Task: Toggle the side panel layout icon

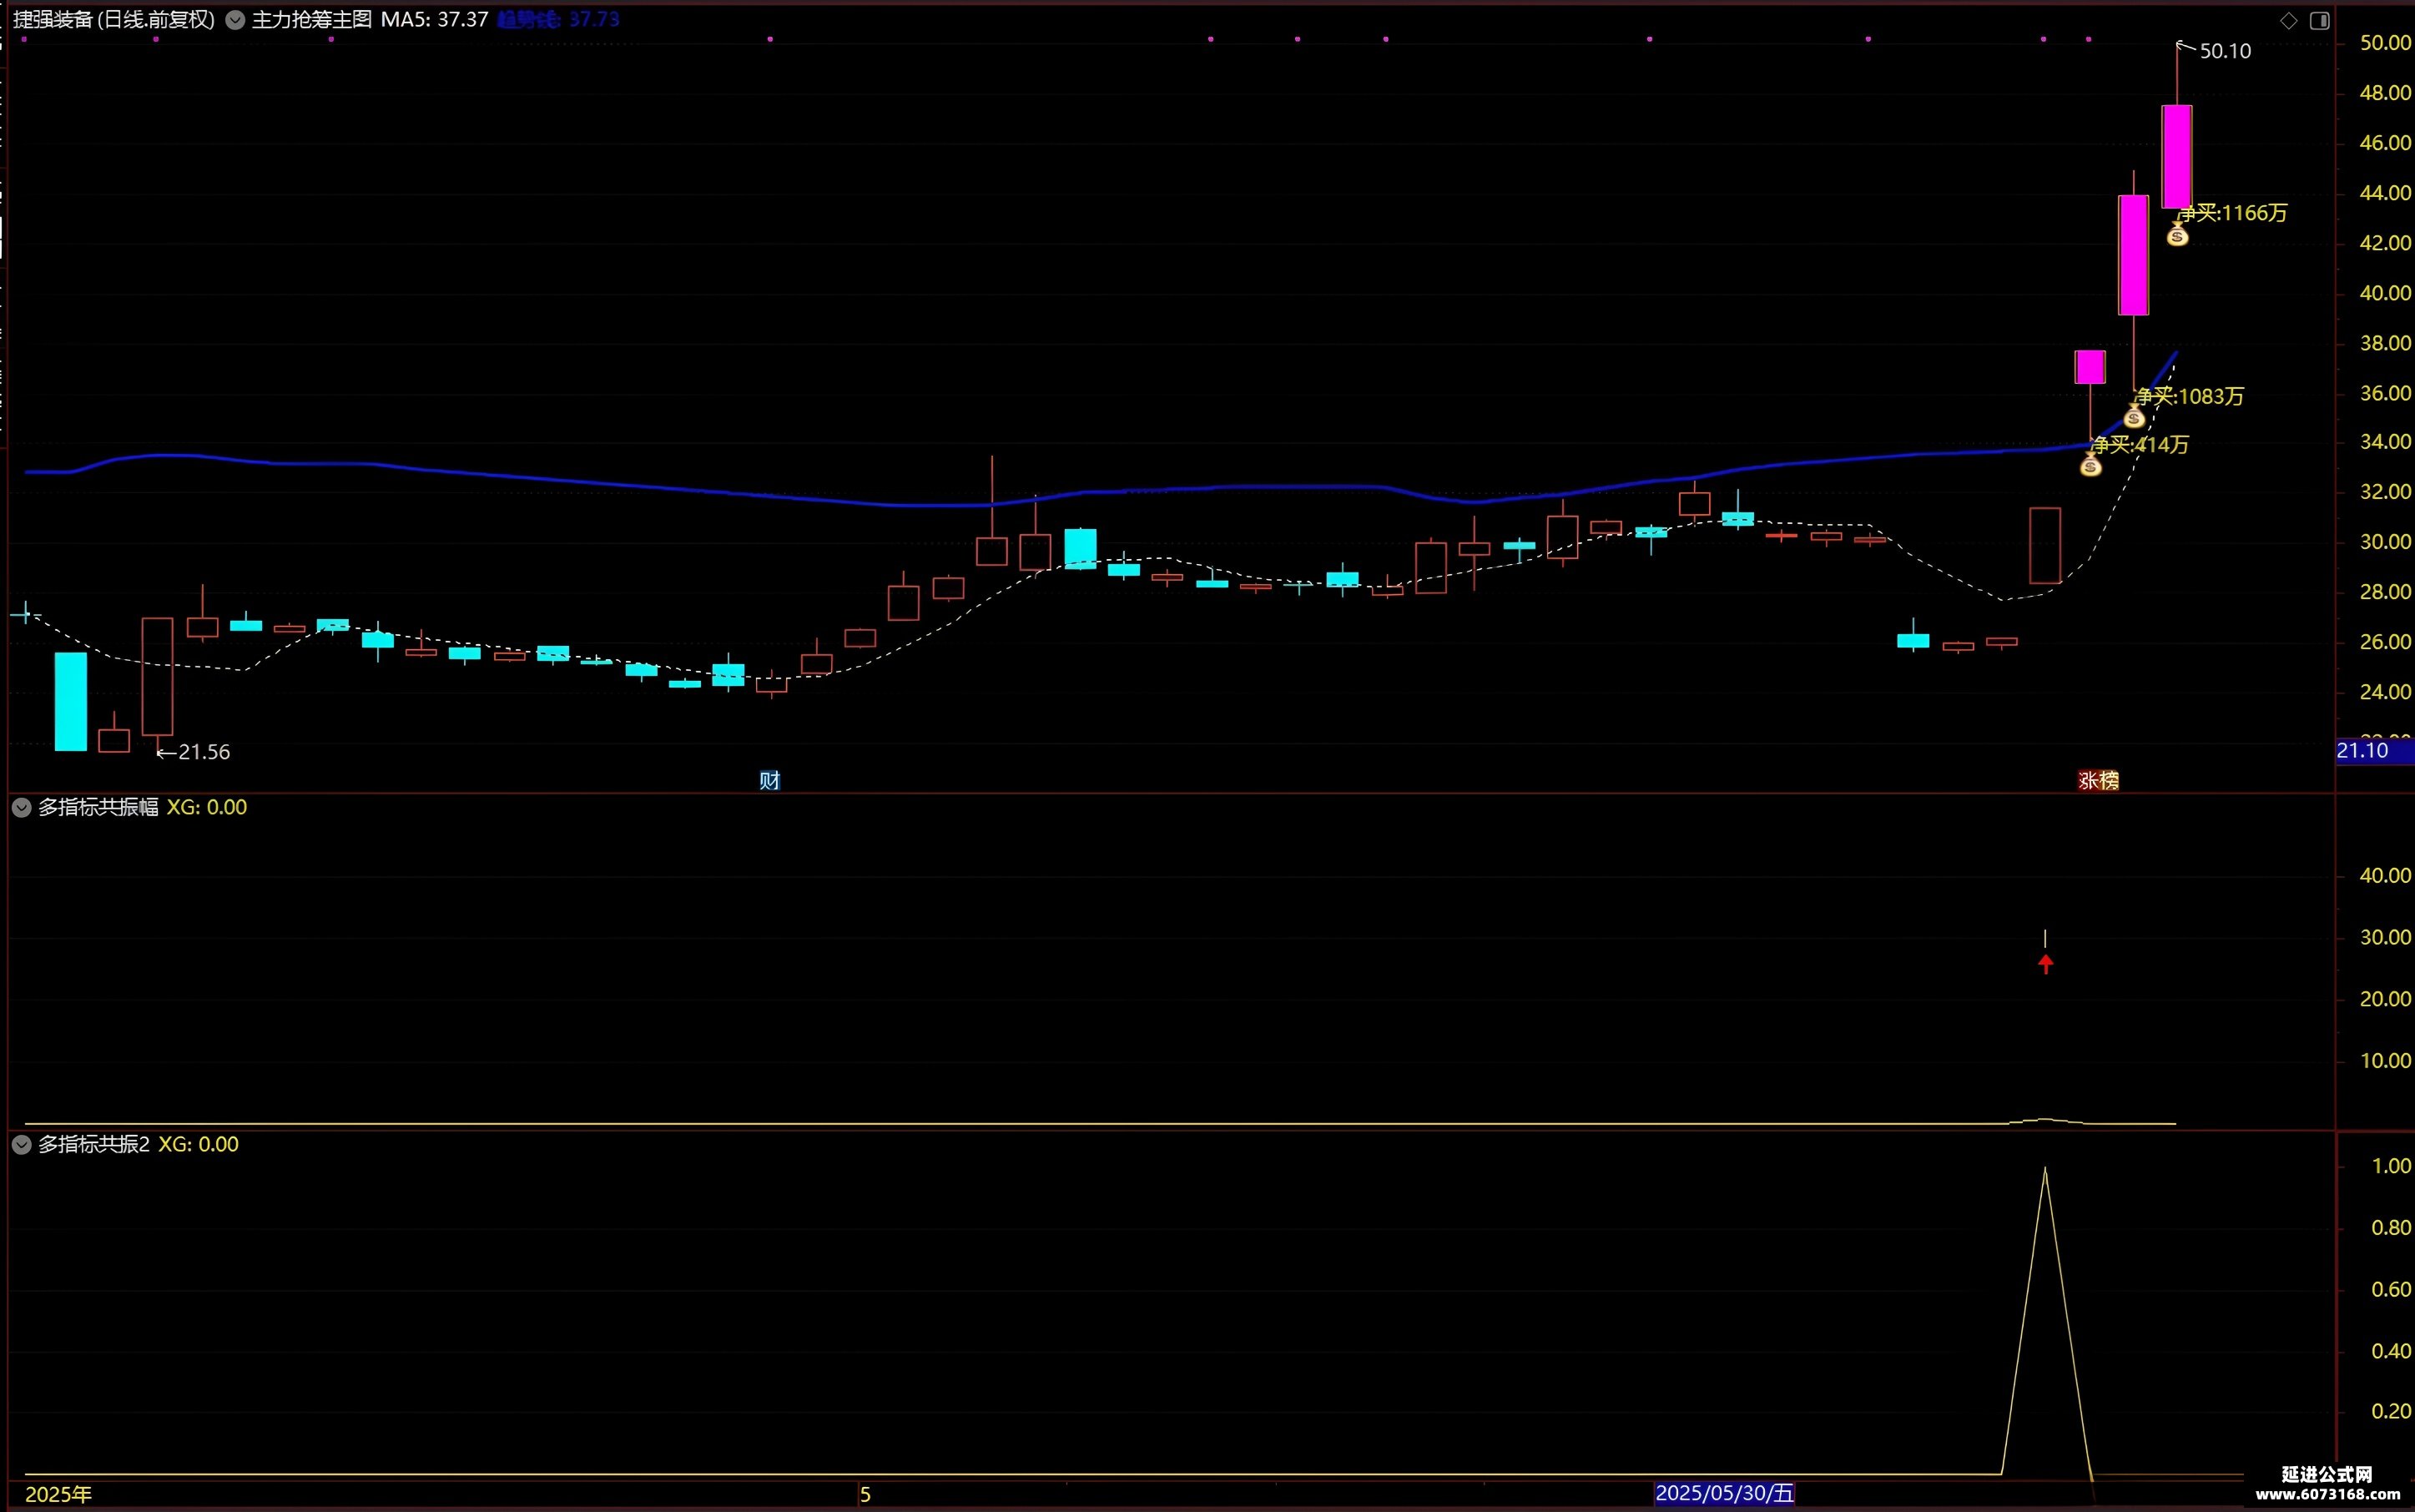Action: pos(2320,20)
